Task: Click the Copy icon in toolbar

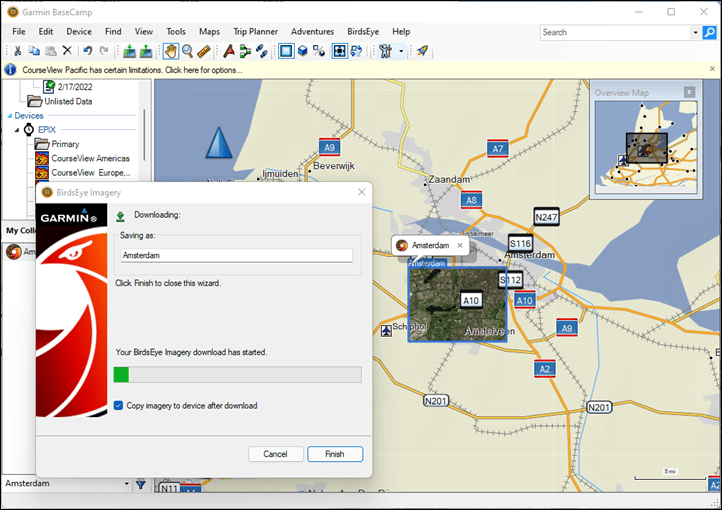Action: [34, 51]
